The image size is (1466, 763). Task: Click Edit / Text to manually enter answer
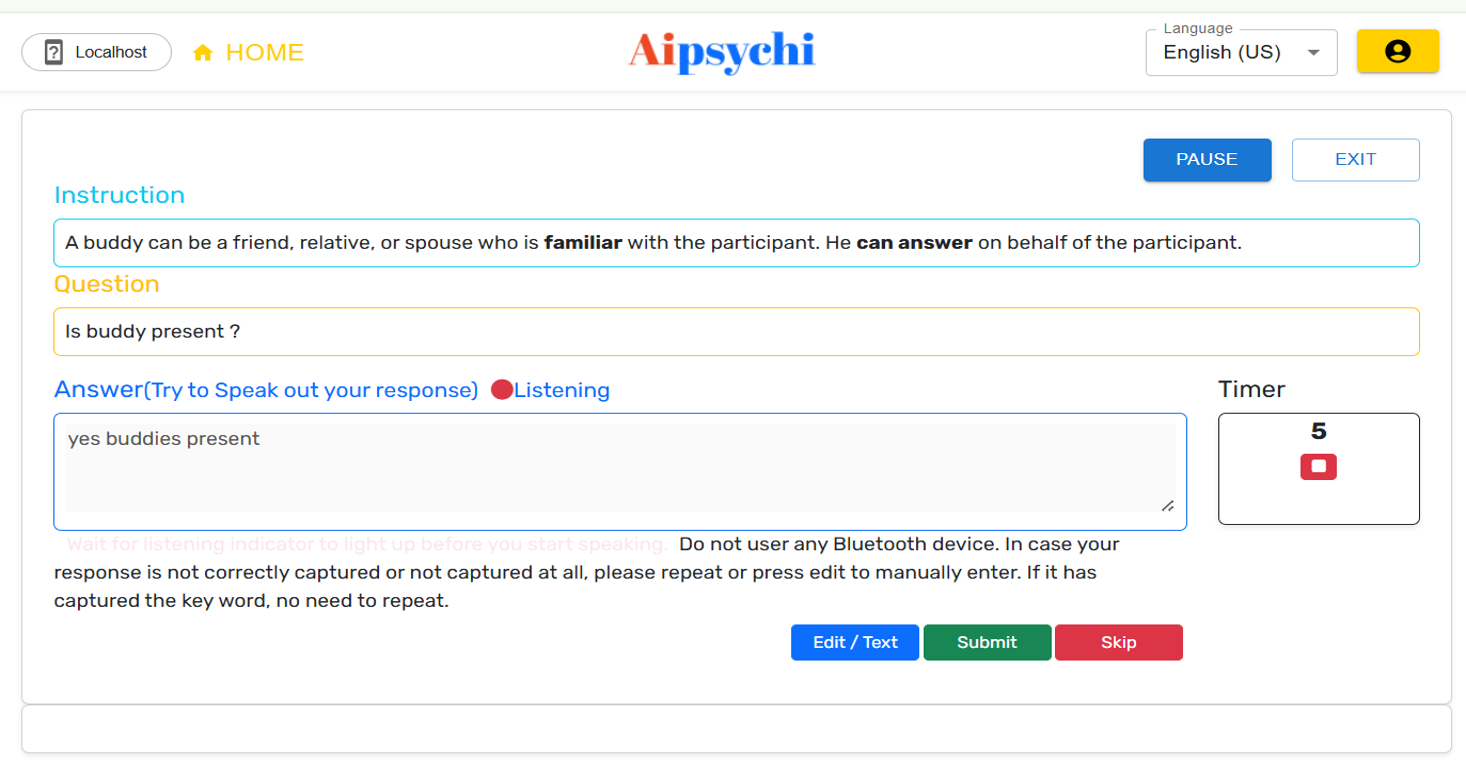tap(854, 642)
